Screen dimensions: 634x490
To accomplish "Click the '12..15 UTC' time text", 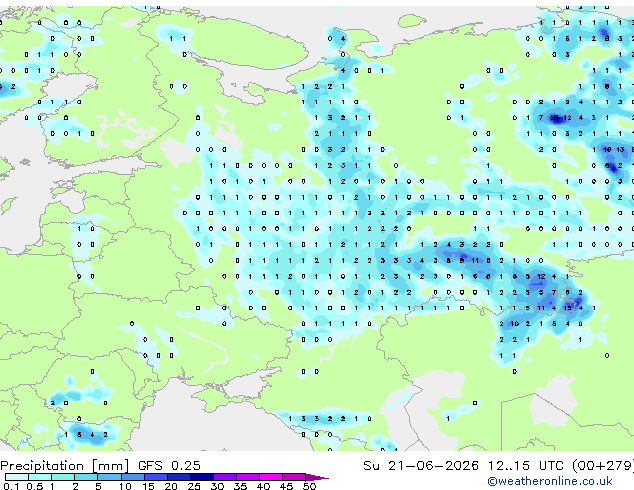I will click(526, 466).
